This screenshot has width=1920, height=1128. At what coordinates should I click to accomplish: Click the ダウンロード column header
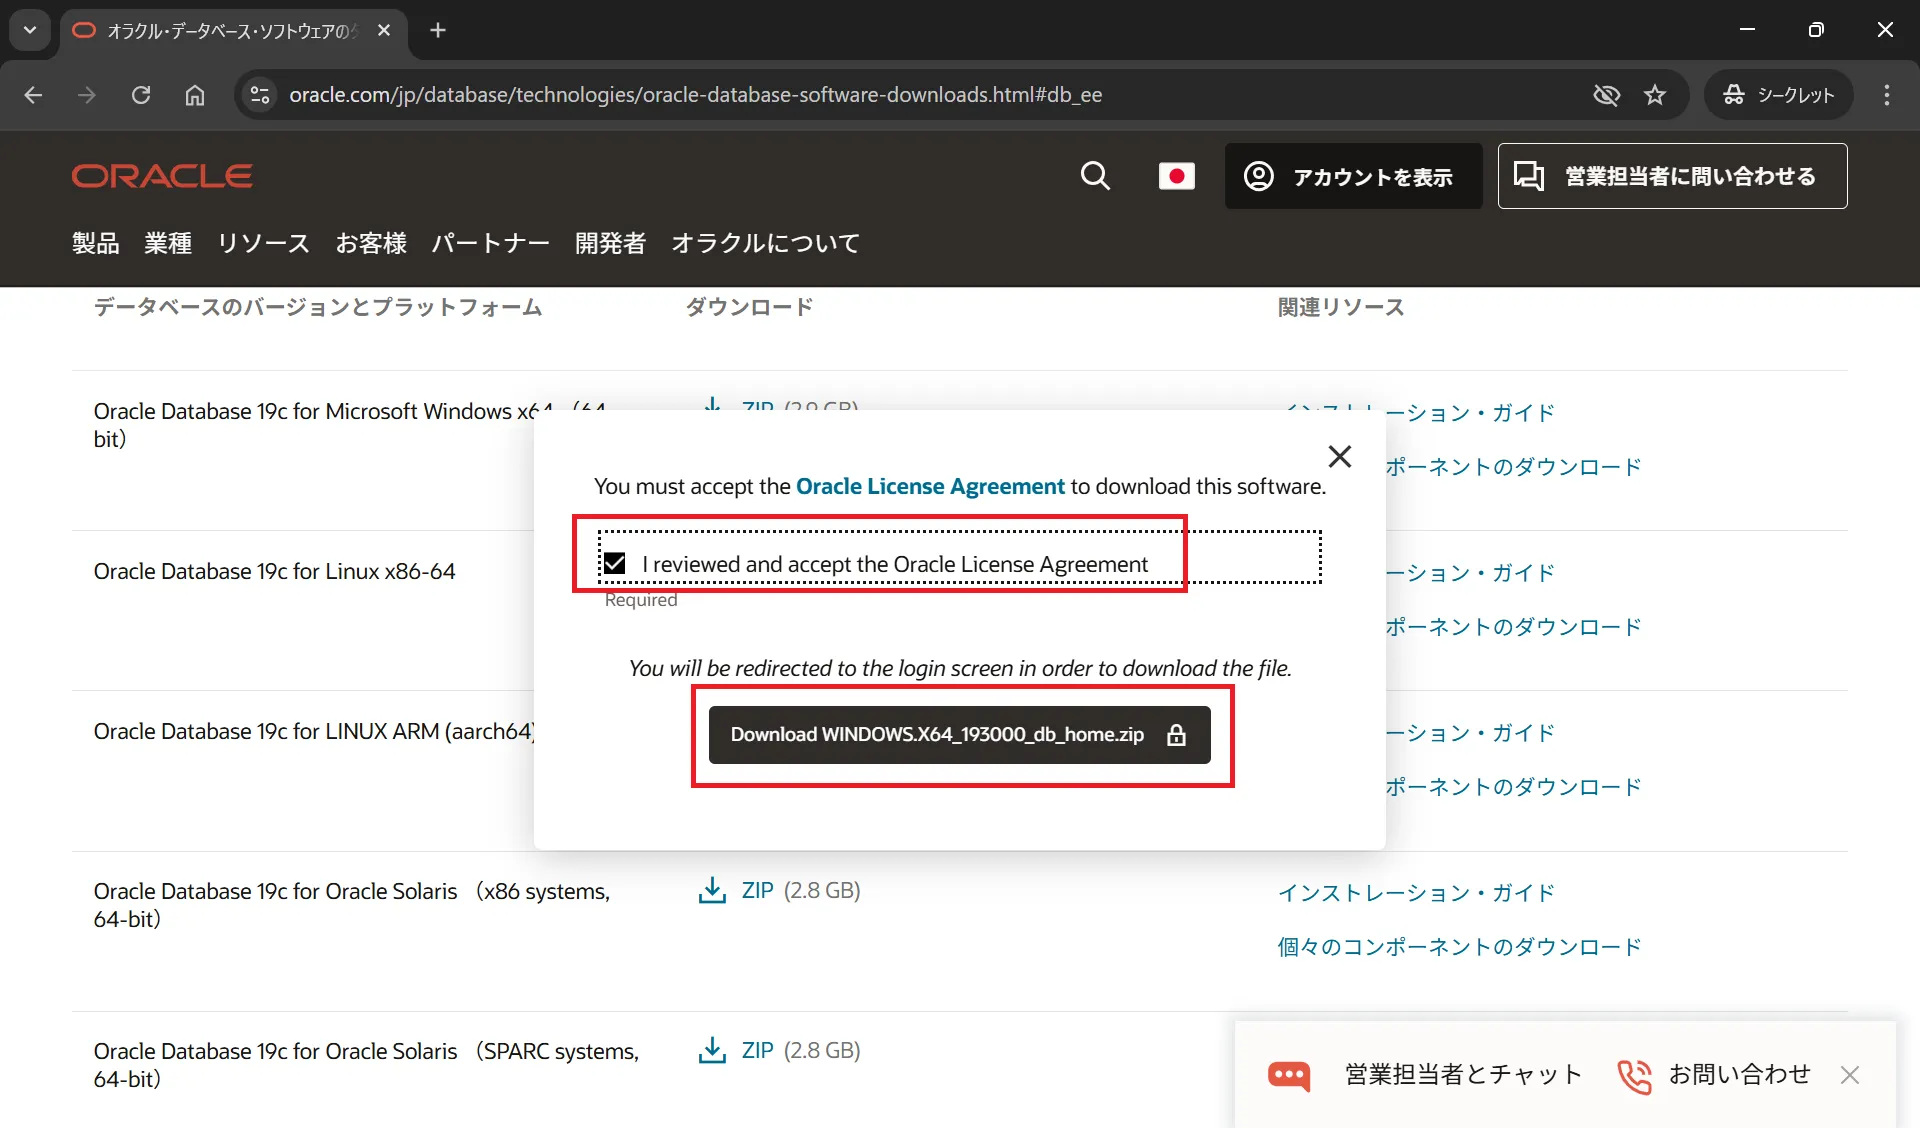coord(749,307)
